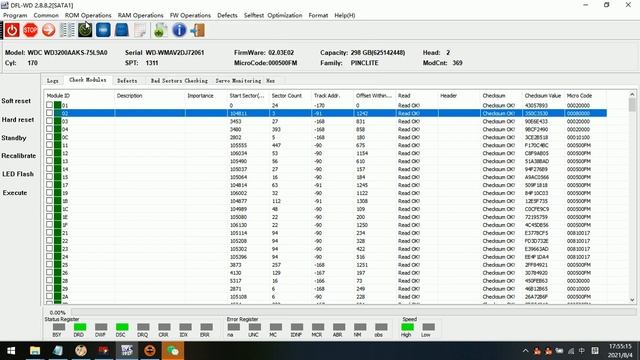Screen dimensions: 640x360
Task: Open the FW Operations menu
Action: click(x=190, y=15)
